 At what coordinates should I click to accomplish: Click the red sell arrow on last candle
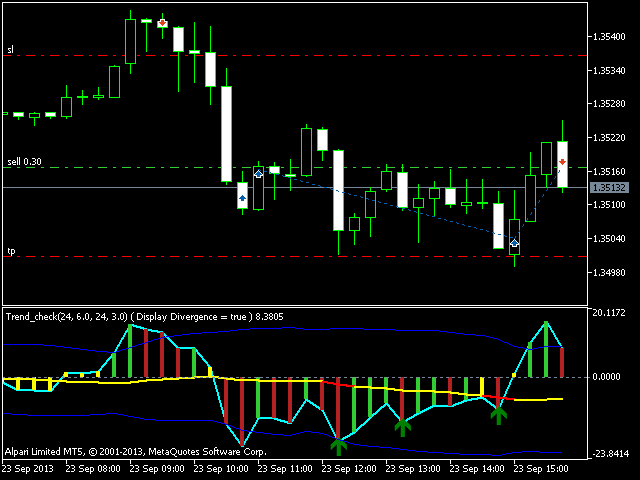pyautogui.click(x=562, y=162)
